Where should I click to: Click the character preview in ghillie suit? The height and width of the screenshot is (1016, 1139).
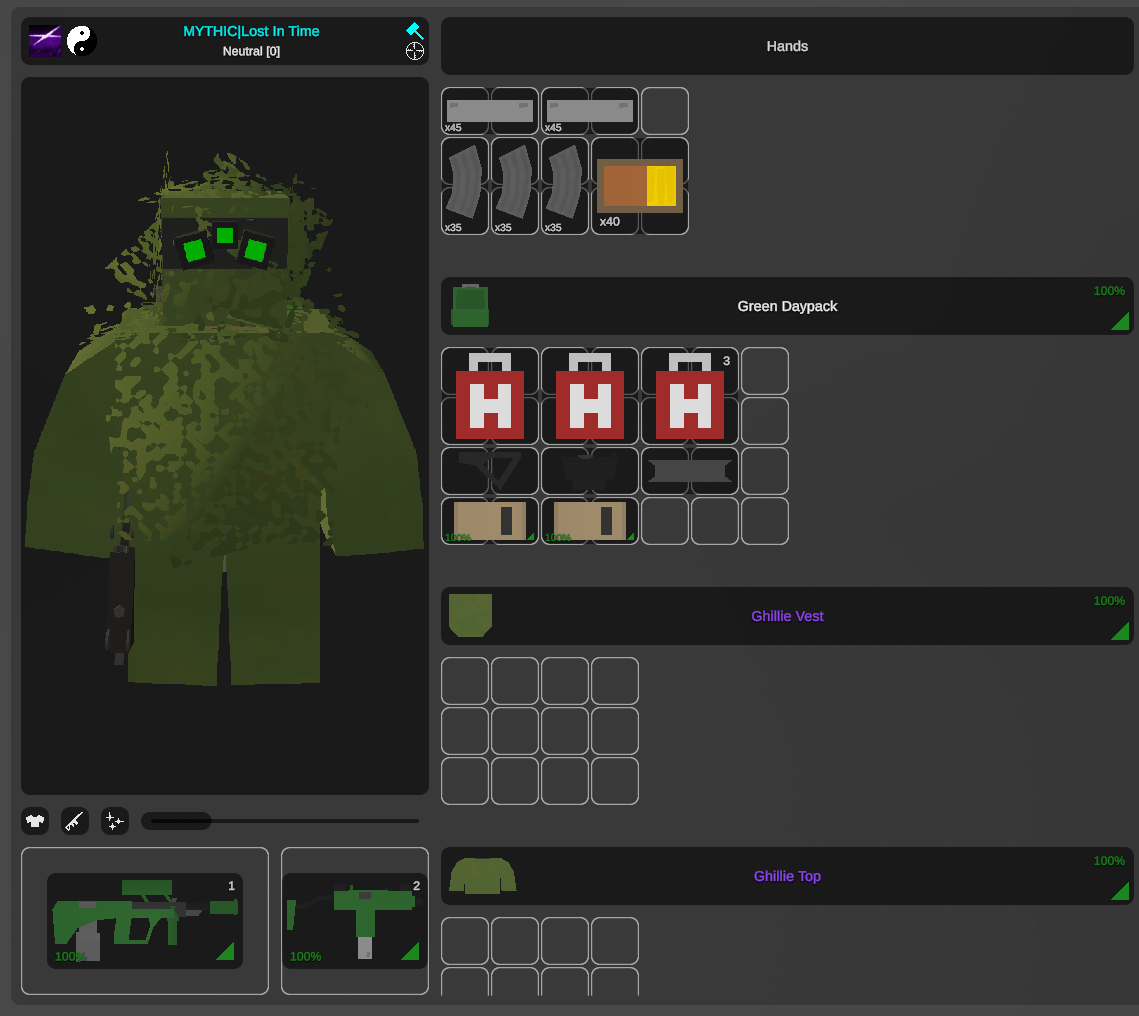point(225,436)
